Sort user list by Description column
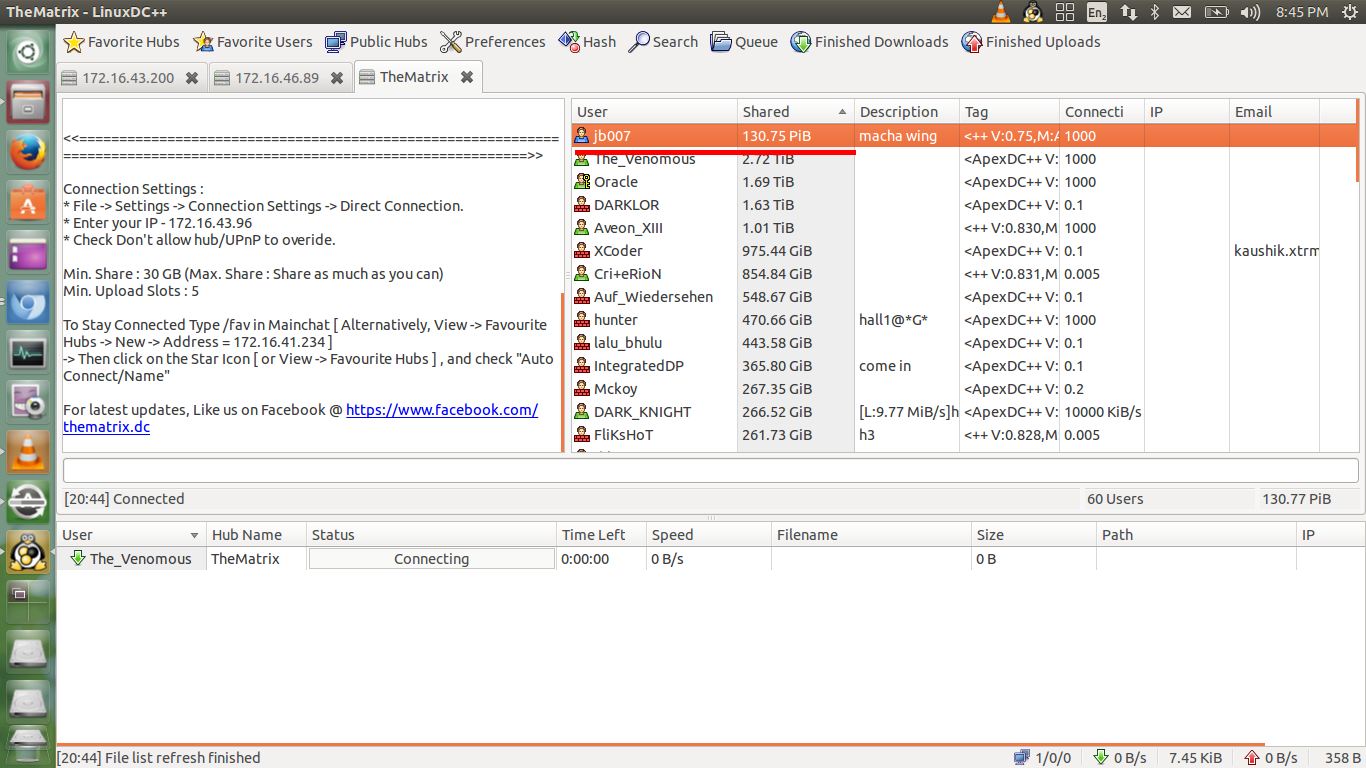Image resolution: width=1366 pixels, height=768 pixels. click(x=905, y=112)
